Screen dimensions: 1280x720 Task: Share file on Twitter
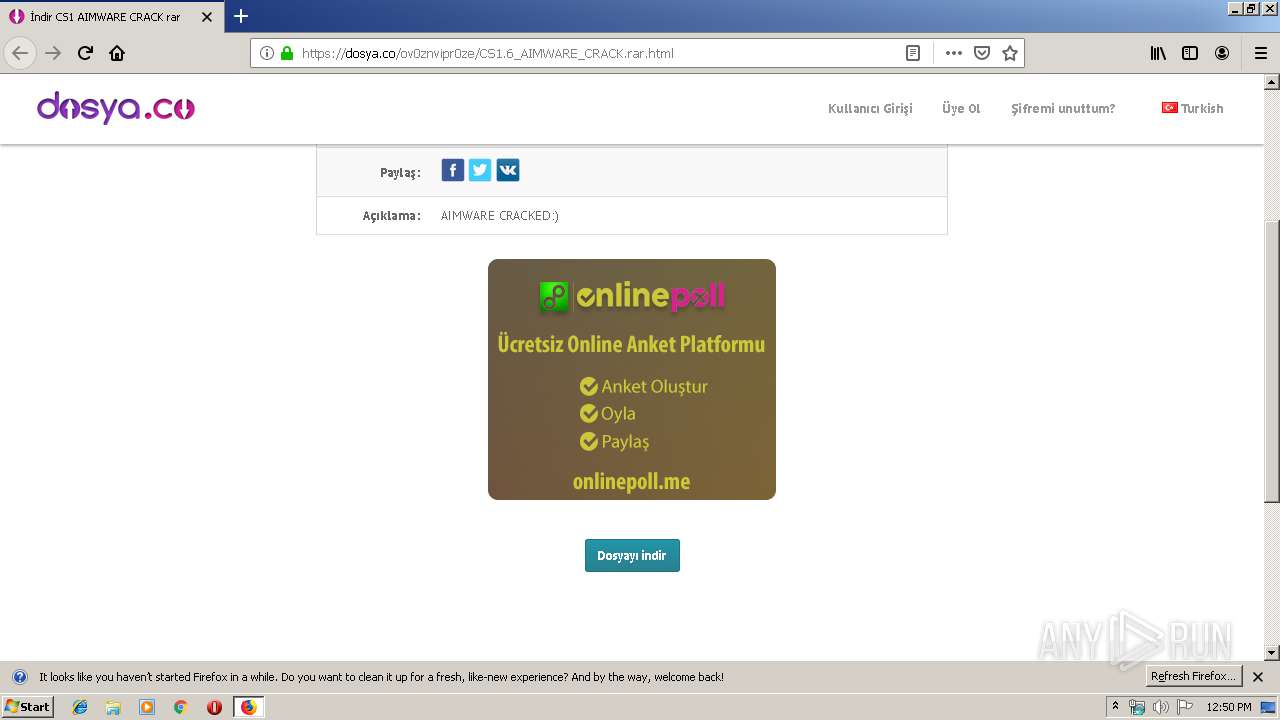tap(480, 170)
